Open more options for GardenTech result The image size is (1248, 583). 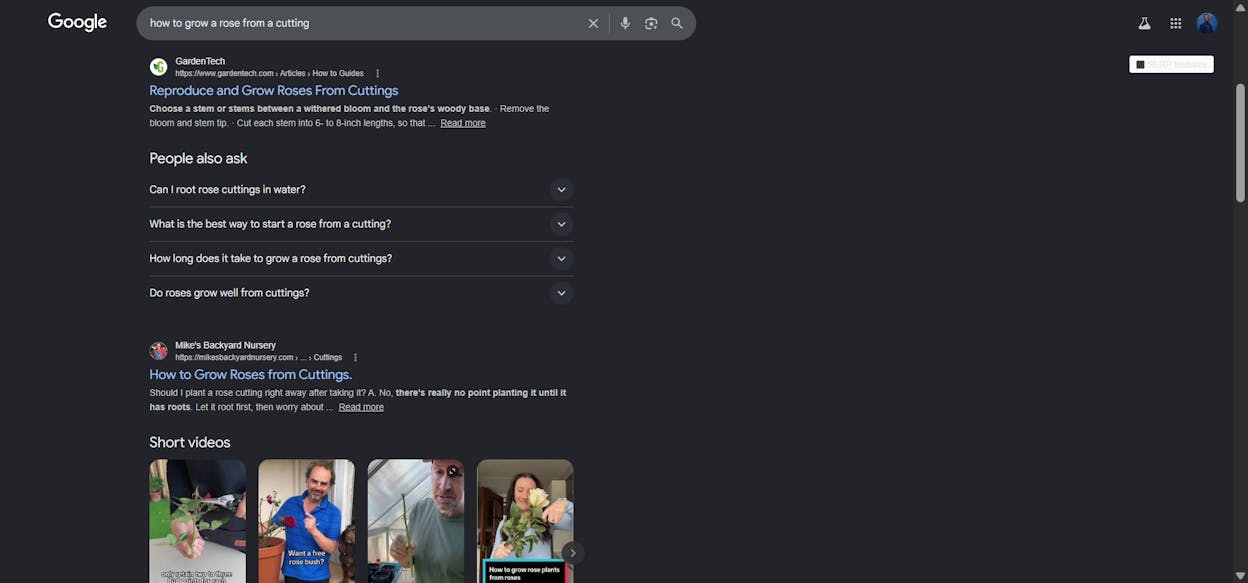377,73
